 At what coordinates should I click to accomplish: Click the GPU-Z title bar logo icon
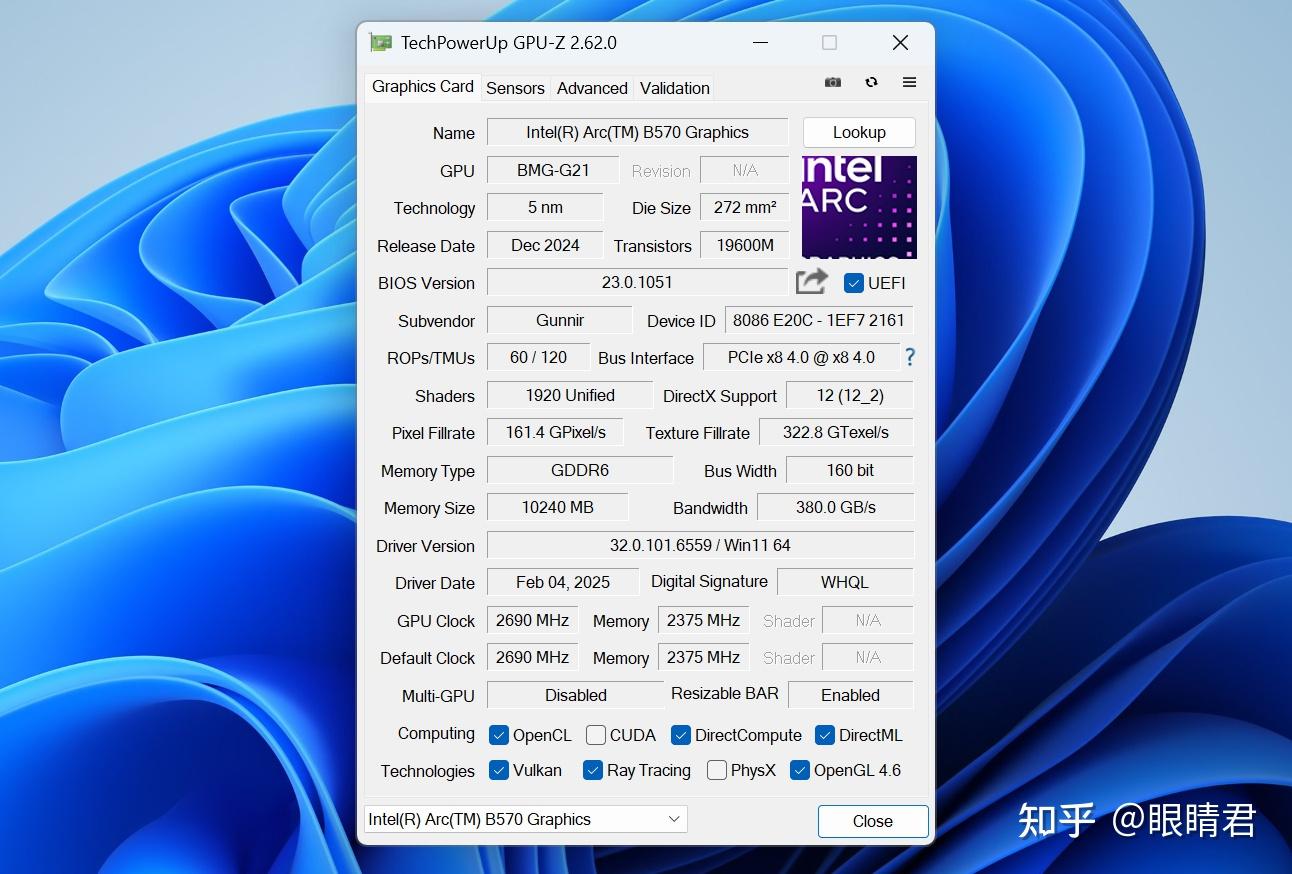381,42
